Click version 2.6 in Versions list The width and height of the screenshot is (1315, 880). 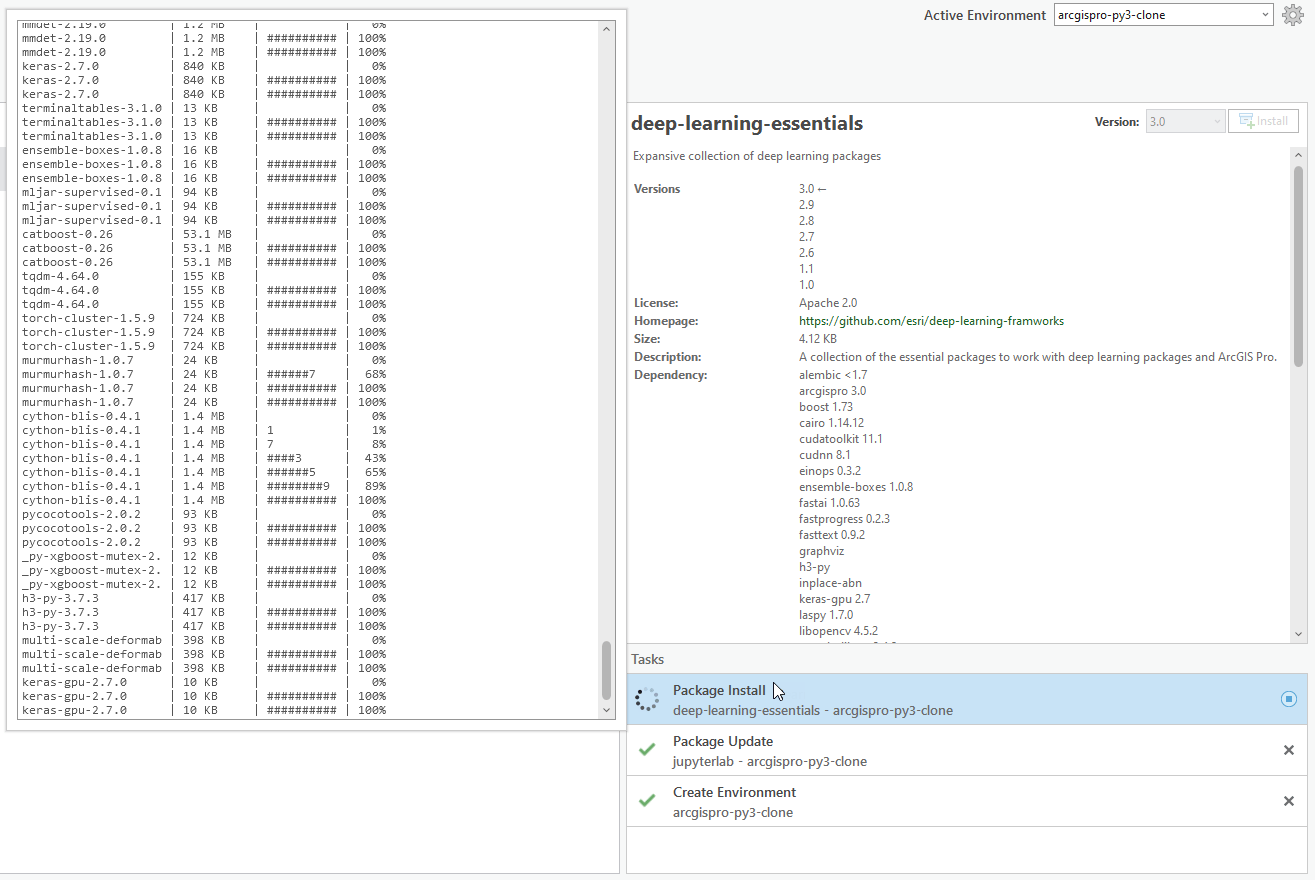pyautogui.click(x=806, y=253)
